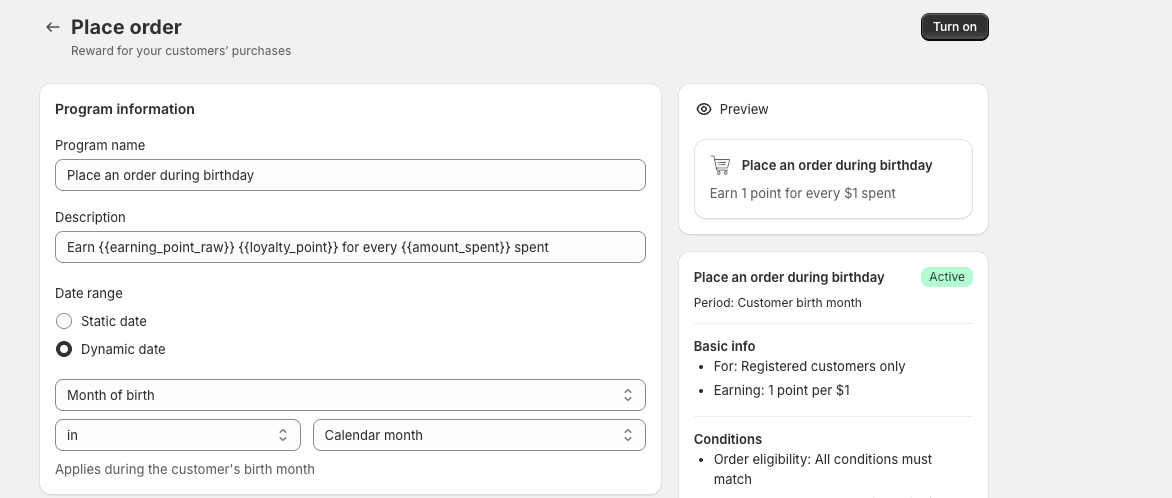The width and height of the screenshot is (1172, 498).
Task: Click the Basic info section heading
Action: pos(724,346)
